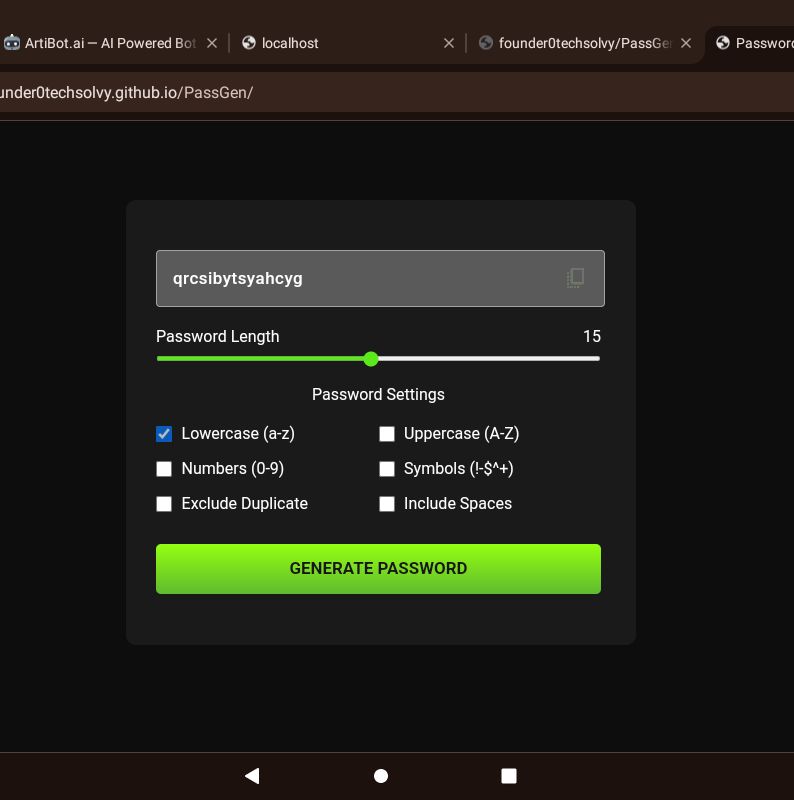
Task: Close the ArtiBot.ai tab
Action: click(x=212, y=43)
